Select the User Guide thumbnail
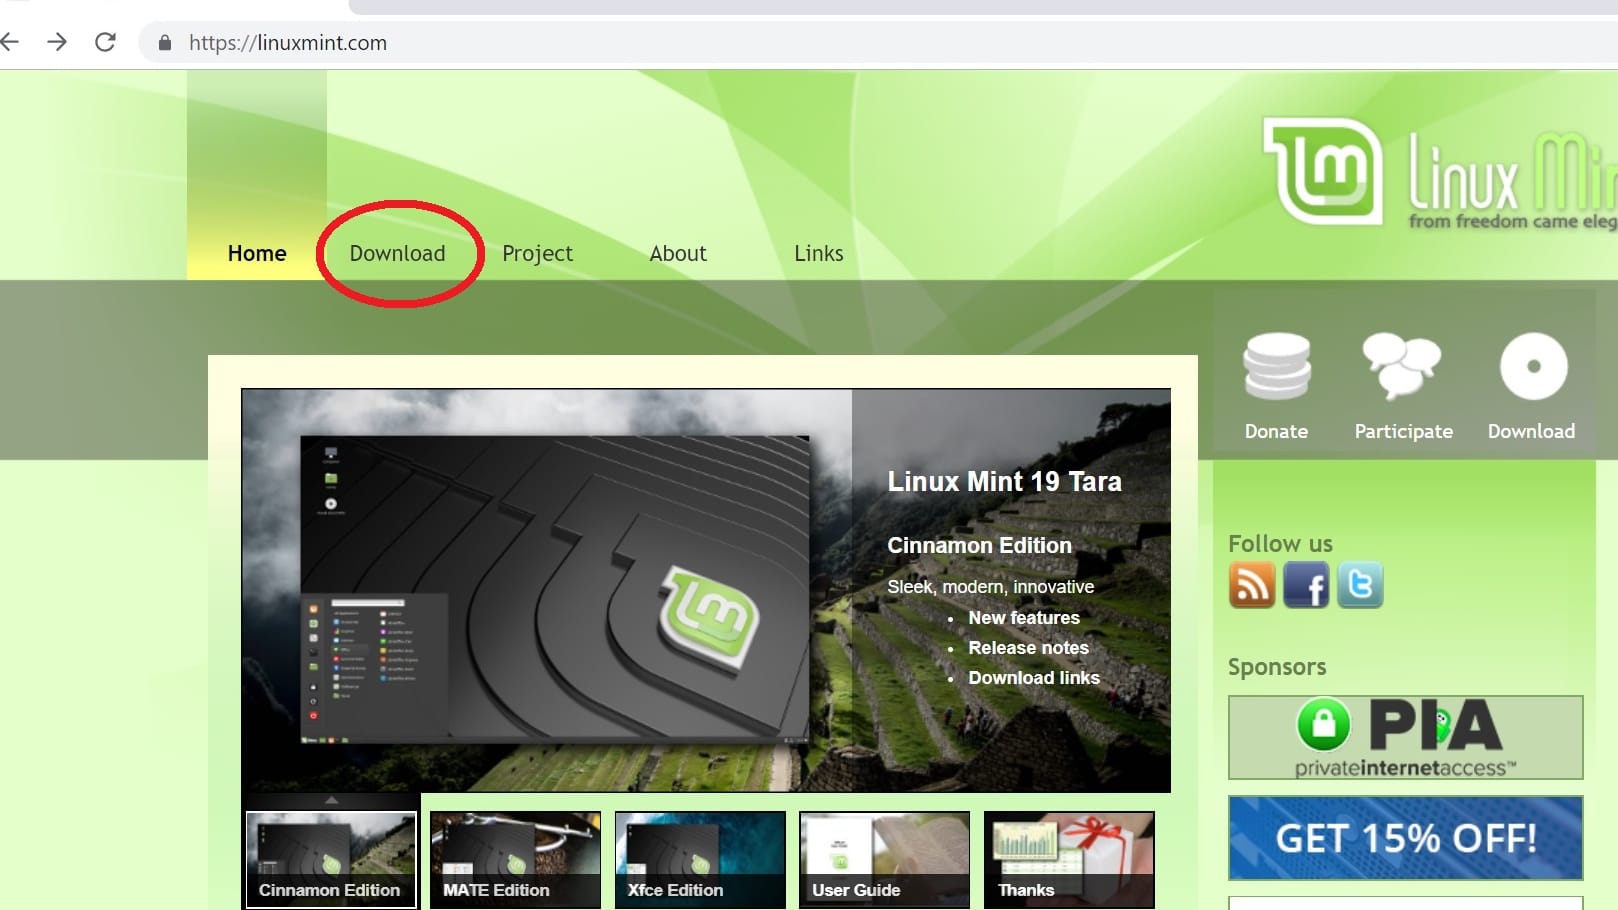This screenshot has height=910, width=1618. pos(884,859)
